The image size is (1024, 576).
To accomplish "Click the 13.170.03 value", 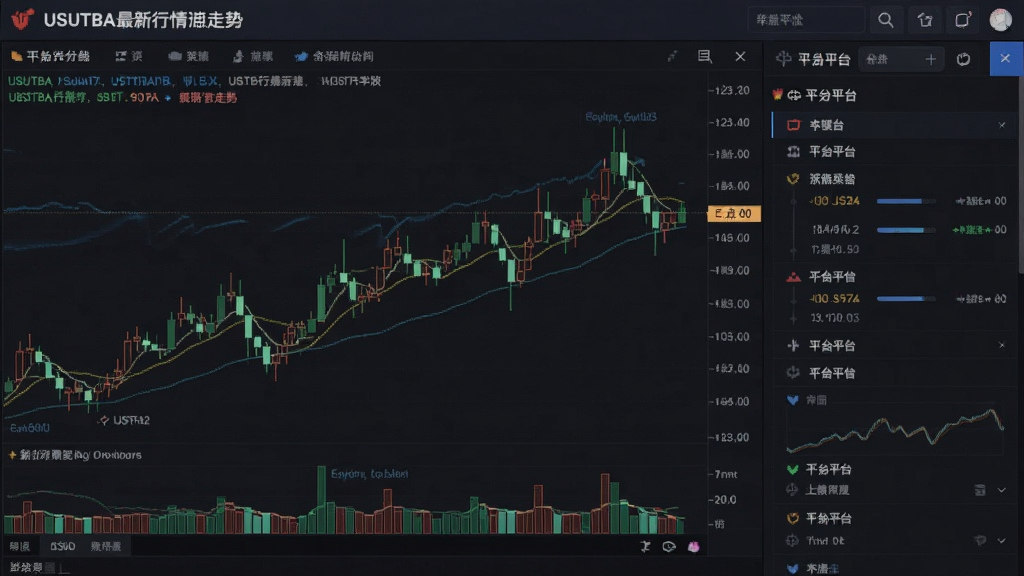I will (835, 318).
